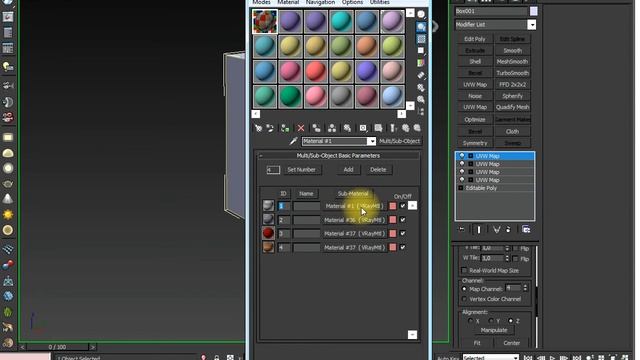Click Remove Modifier from stack icon
The image size is (640, 360).
tap(509, 229)
